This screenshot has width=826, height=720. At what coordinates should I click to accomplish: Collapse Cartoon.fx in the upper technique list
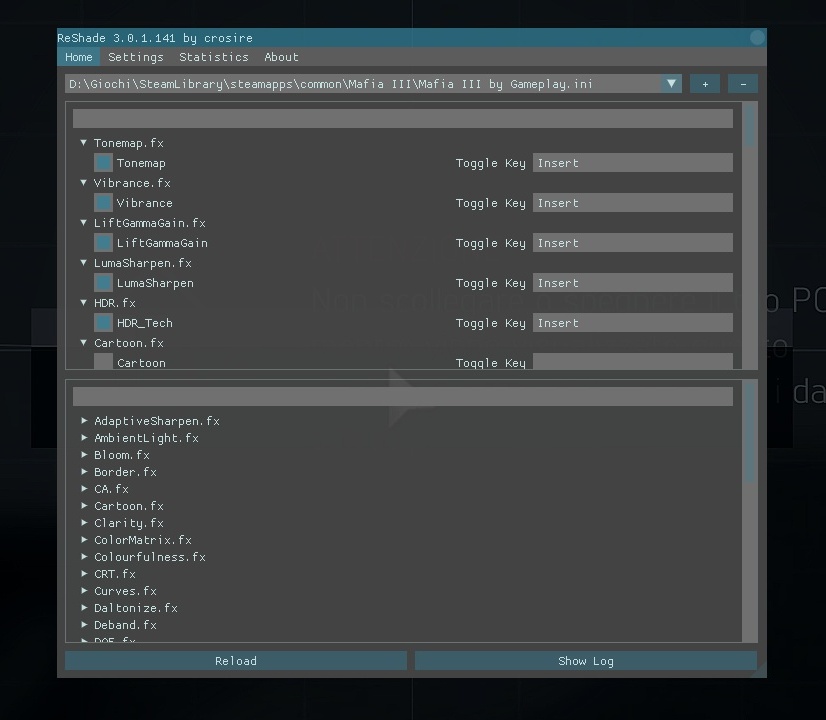83,343
